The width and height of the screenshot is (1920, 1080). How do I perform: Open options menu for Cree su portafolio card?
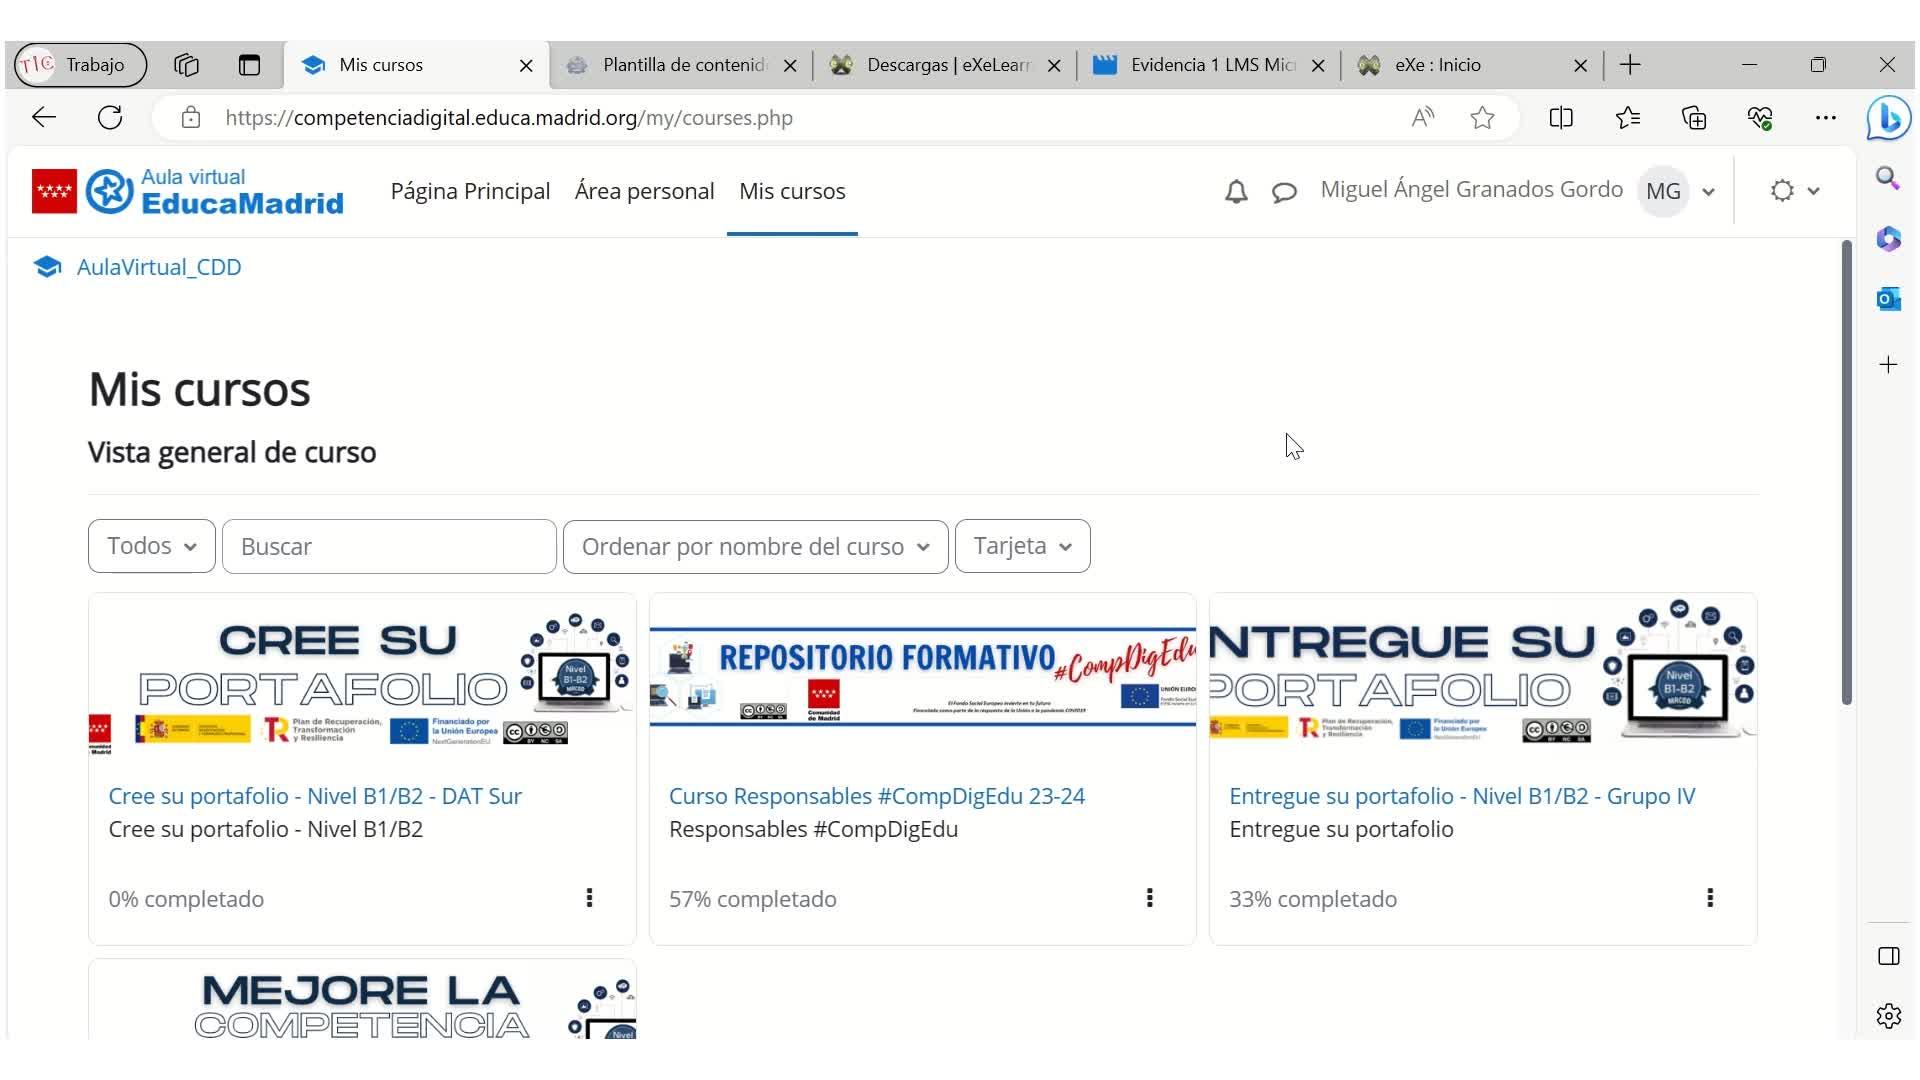[589, 898]
